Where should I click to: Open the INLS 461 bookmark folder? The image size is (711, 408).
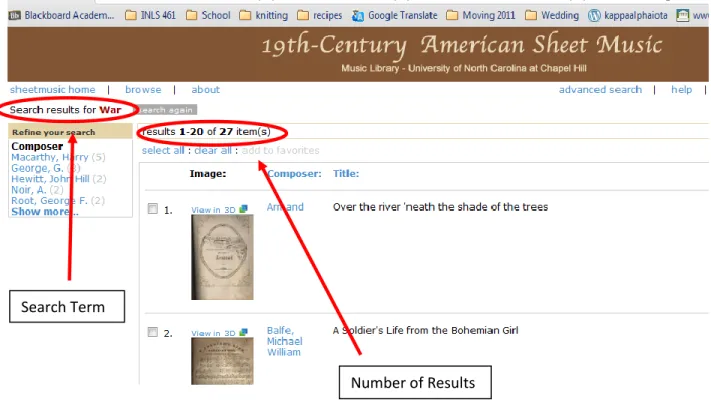coord(150,15)
